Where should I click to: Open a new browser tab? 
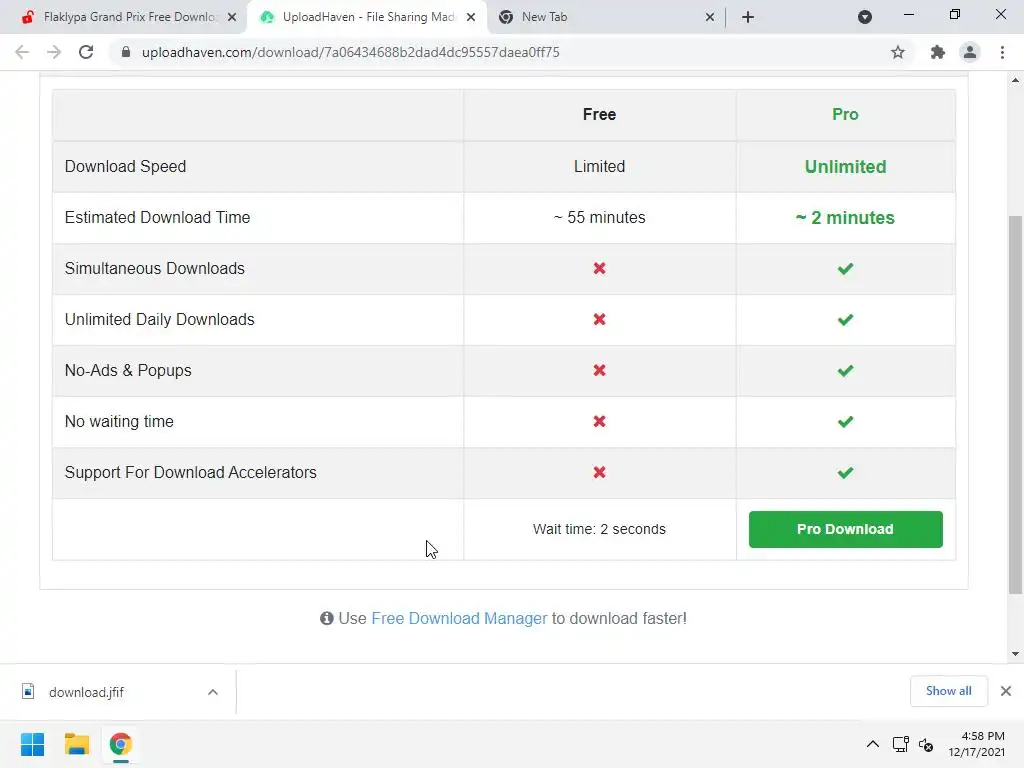pos(748,17)
